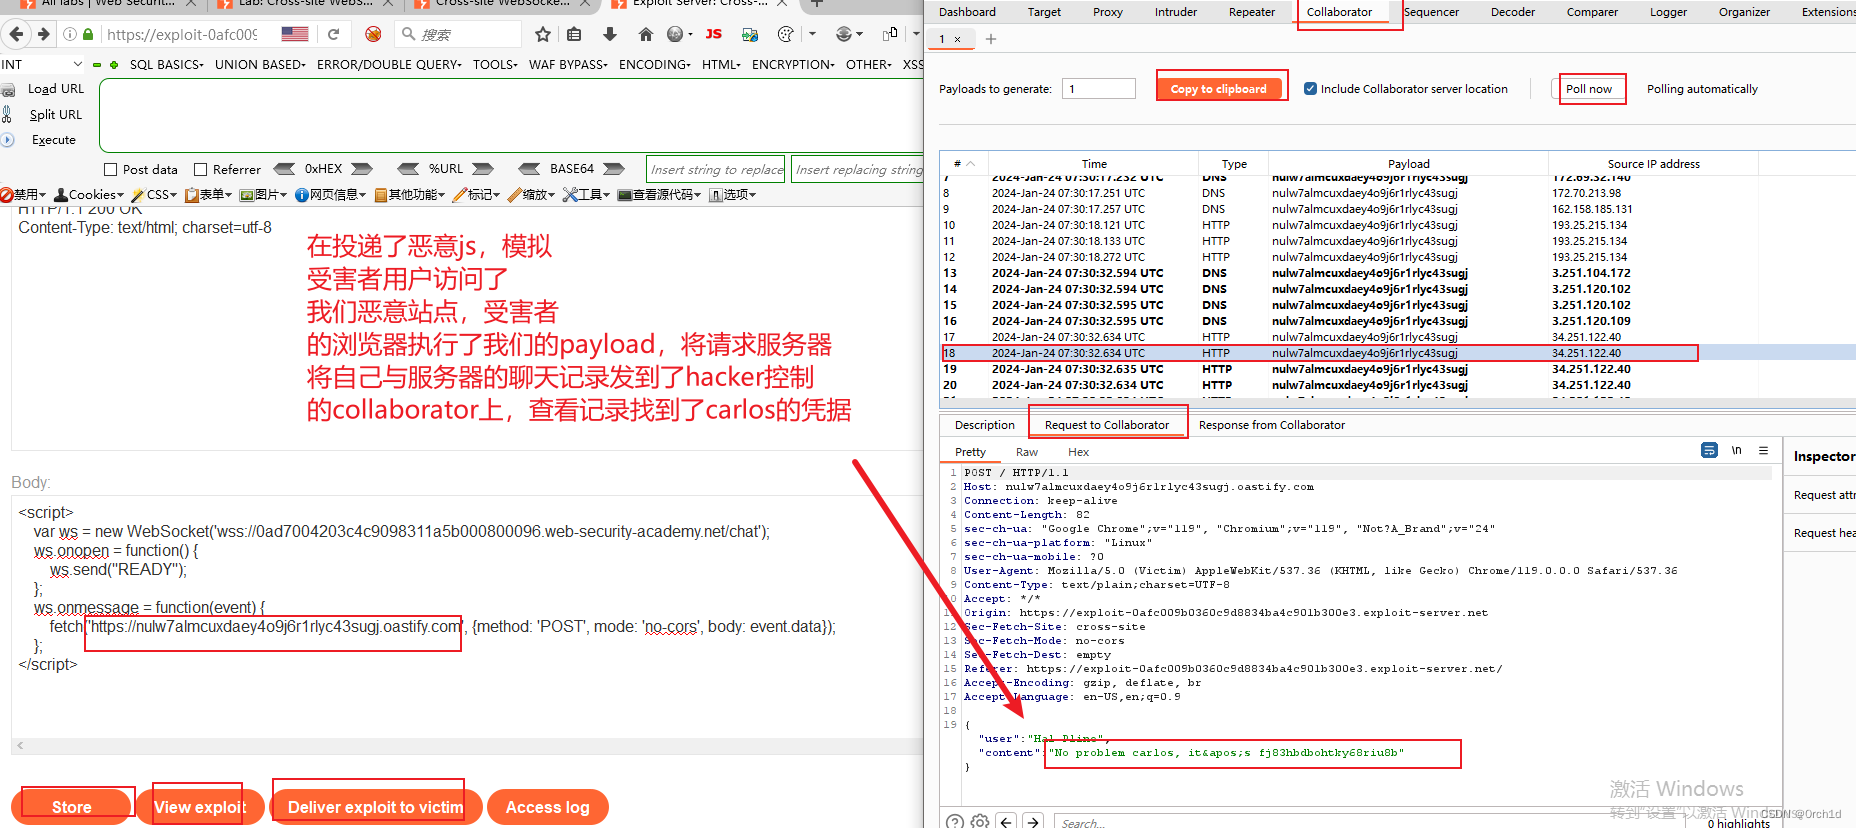
Task: Click the Payloads to generate field
Action: tap(1099, 88)
